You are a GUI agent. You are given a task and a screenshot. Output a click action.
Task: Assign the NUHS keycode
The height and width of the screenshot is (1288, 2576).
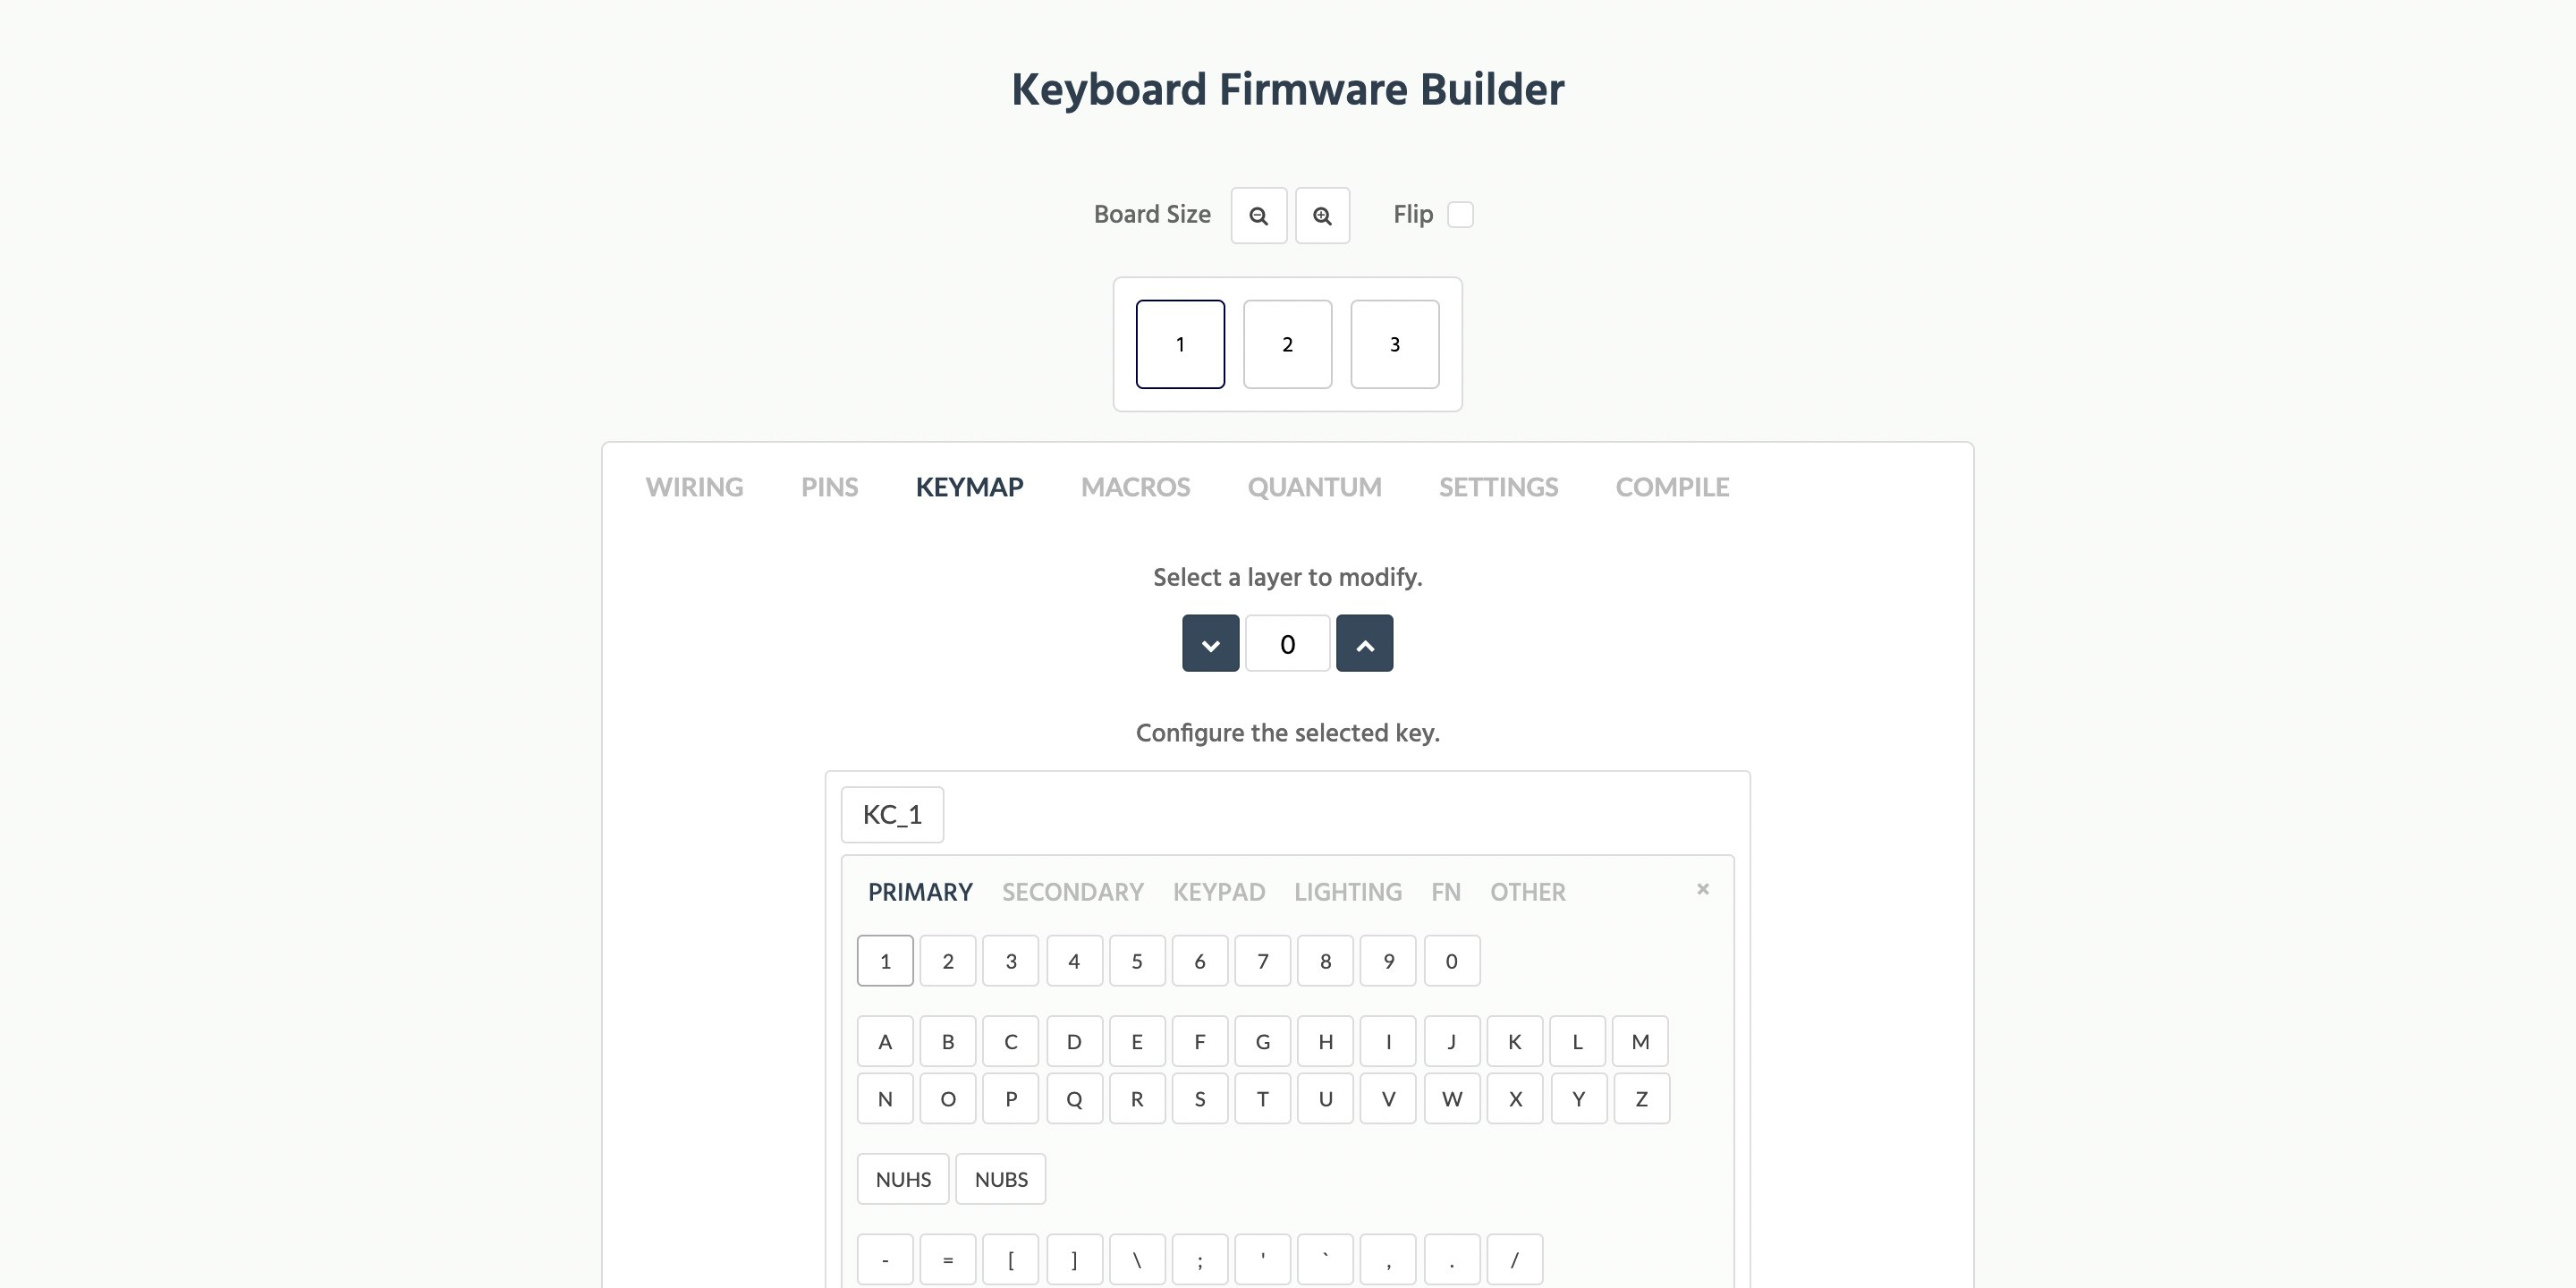coord(902,1178)
